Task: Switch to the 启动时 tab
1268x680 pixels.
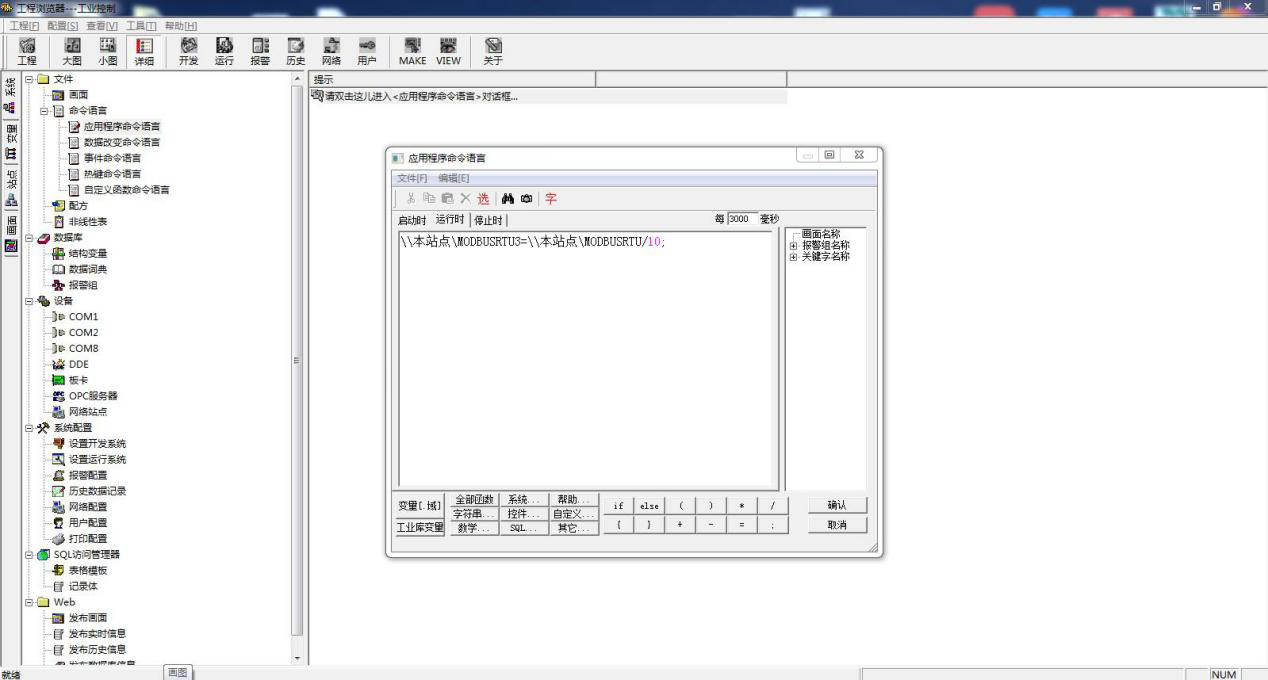Action: click(x=412, y=220)
